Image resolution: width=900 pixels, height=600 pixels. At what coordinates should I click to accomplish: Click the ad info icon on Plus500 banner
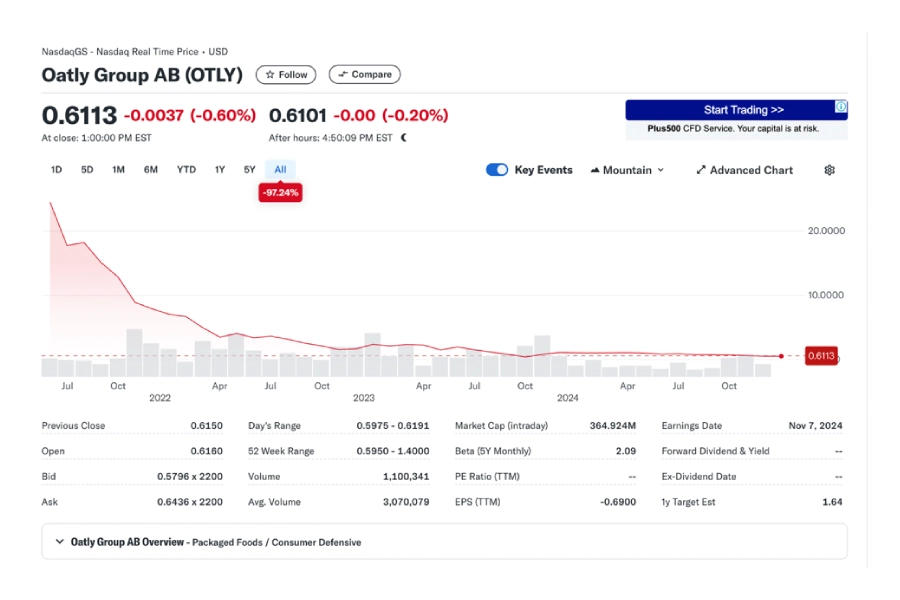840,107
